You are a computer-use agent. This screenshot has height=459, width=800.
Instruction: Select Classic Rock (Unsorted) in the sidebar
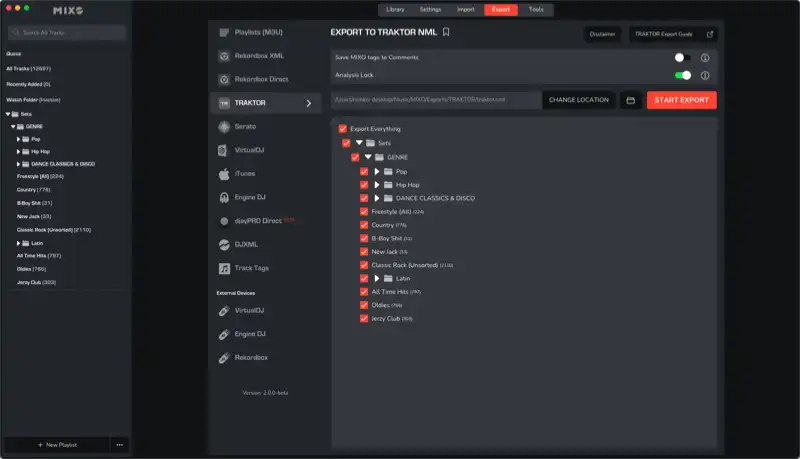pyautogui.click(x=54, y=230)
